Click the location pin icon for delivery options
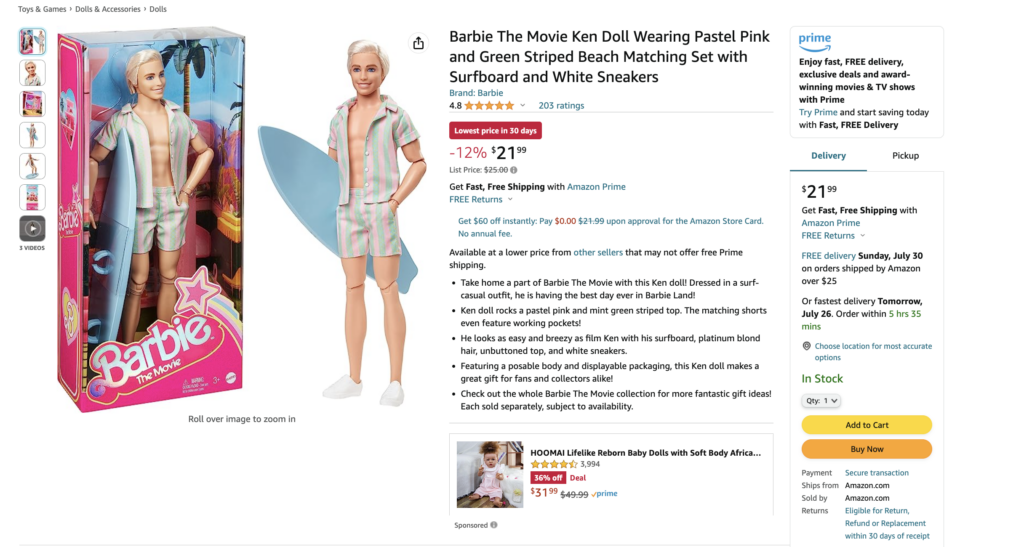The height and width of the screenshot is (547, 1024). click(806, 347)
